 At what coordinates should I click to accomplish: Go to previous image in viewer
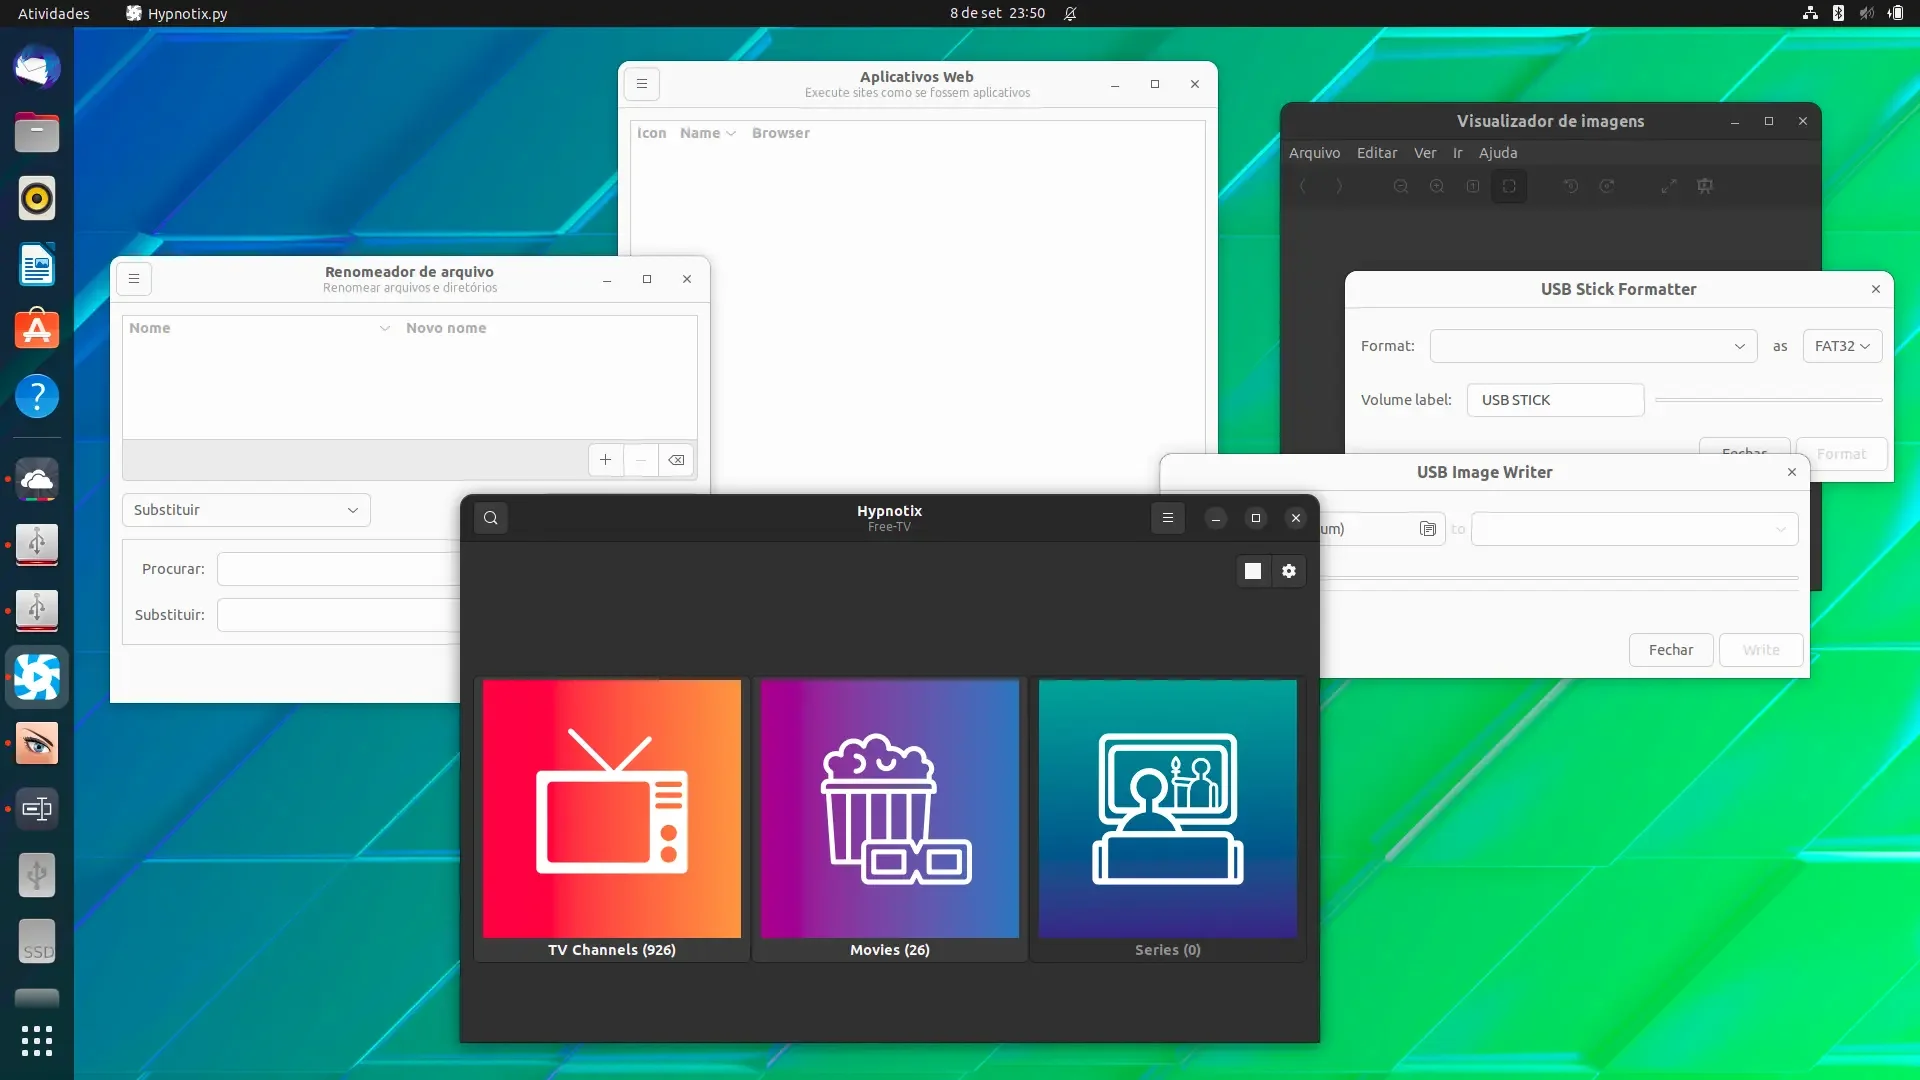click(x=1302, y=186)
